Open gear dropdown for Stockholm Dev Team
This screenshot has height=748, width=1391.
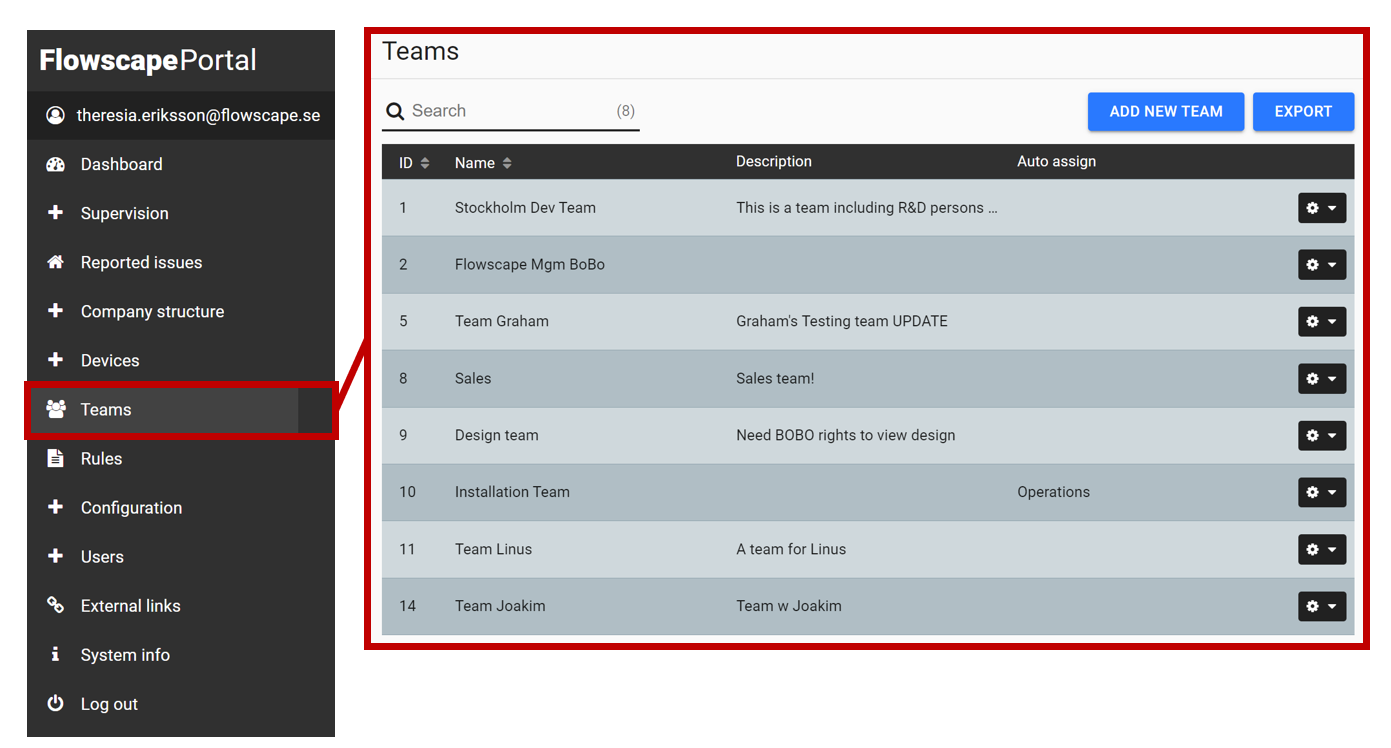click(1322, 208)
